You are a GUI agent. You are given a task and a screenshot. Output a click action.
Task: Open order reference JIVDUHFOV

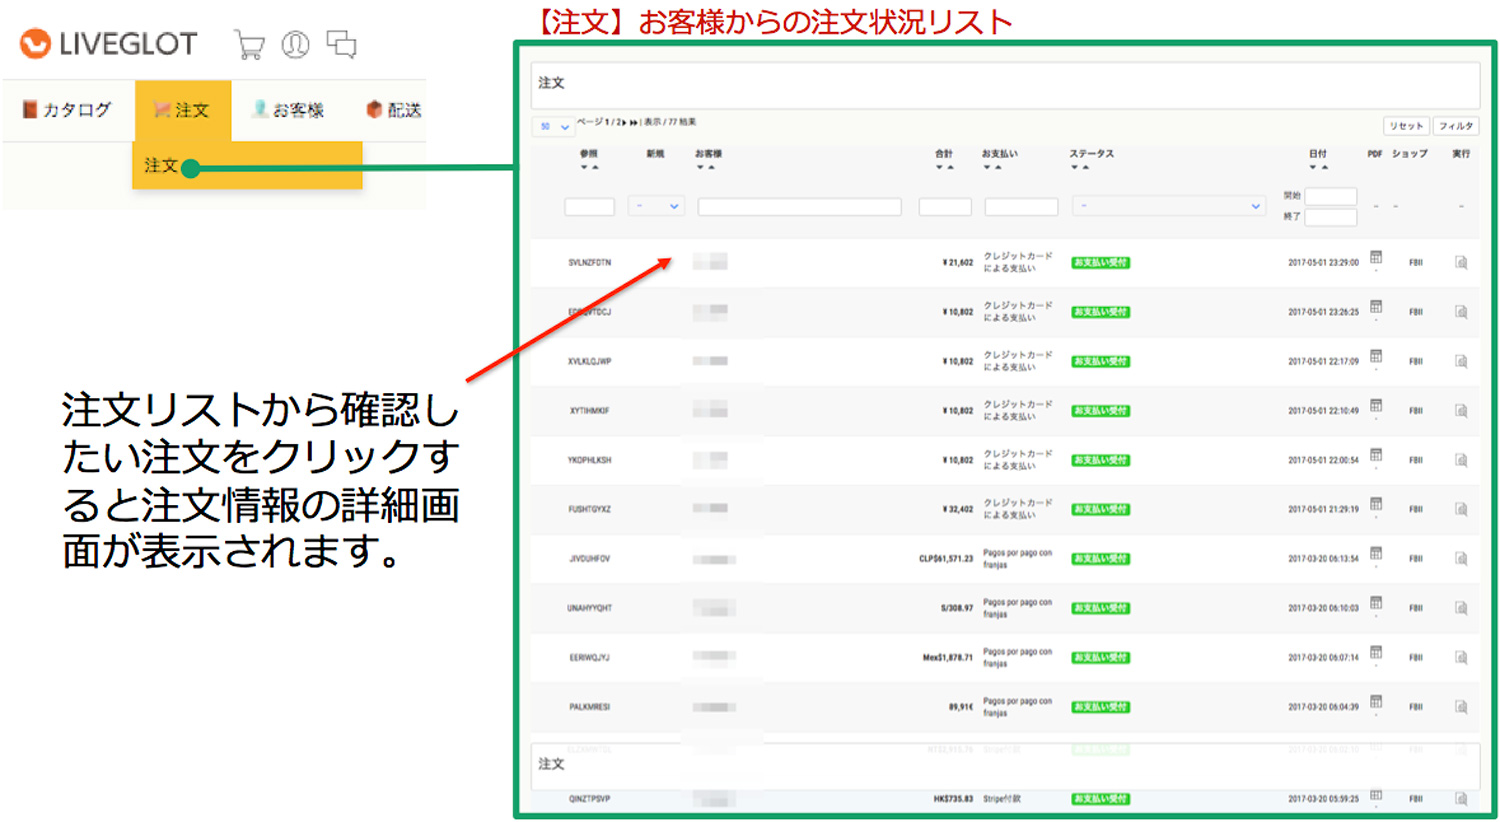pos(590,559)
